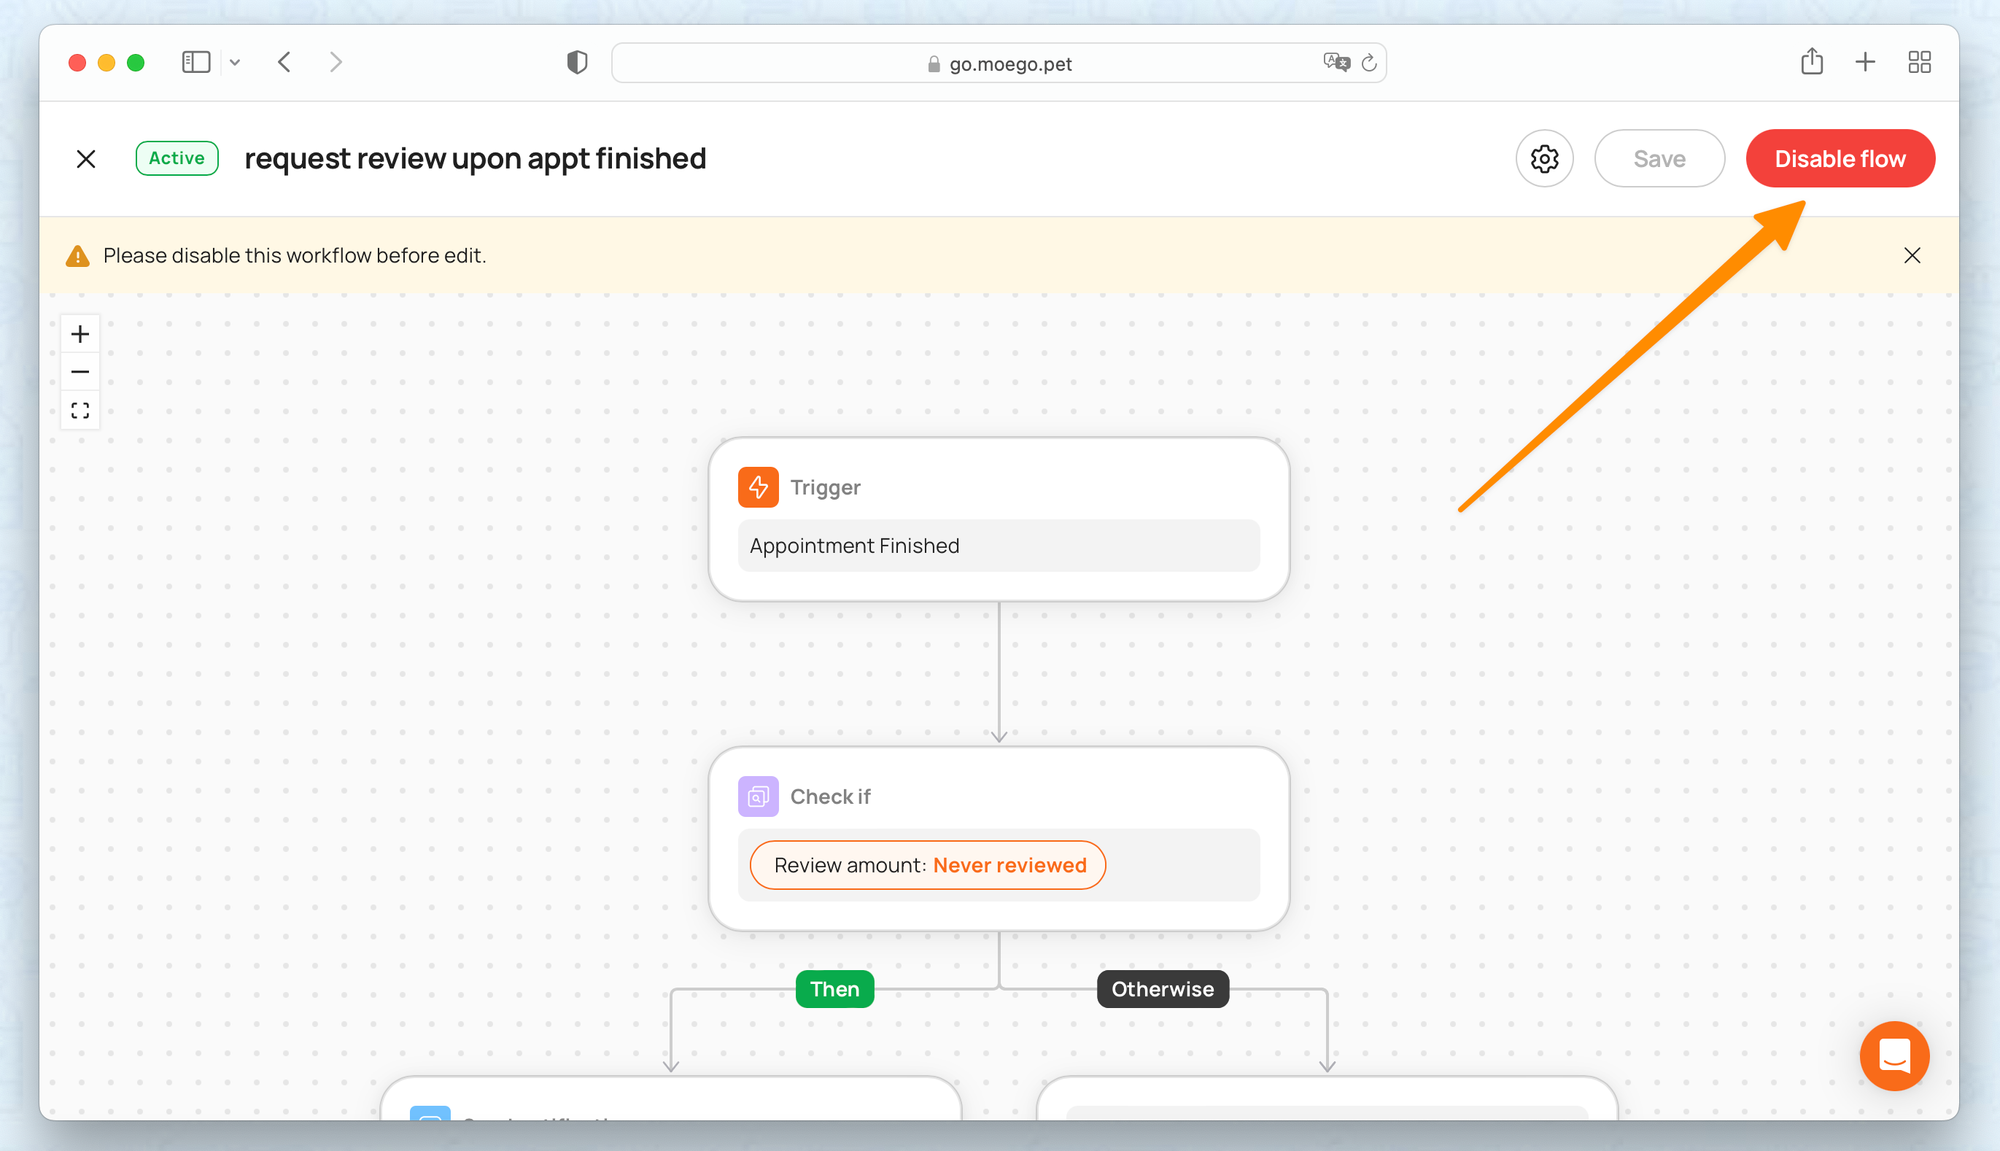
Task: Open Safari tab overview grid
Action: coord(1919,62)
